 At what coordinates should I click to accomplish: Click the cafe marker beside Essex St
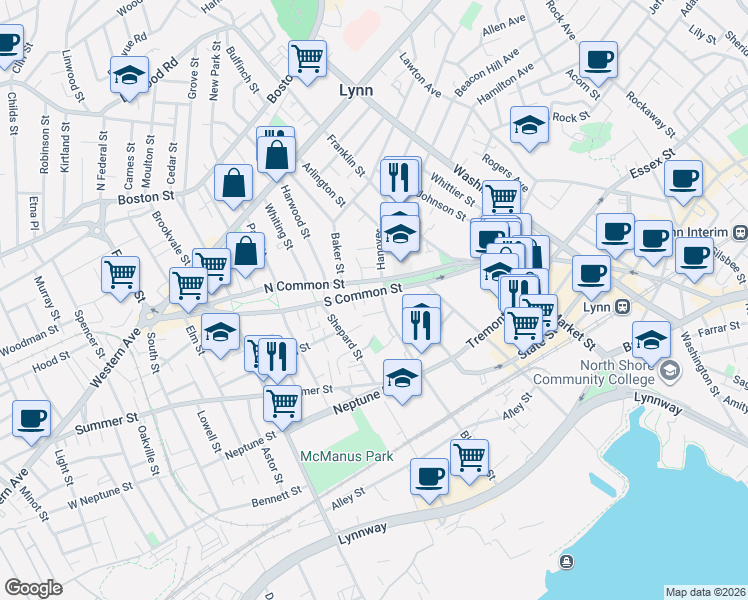[684, 181]
